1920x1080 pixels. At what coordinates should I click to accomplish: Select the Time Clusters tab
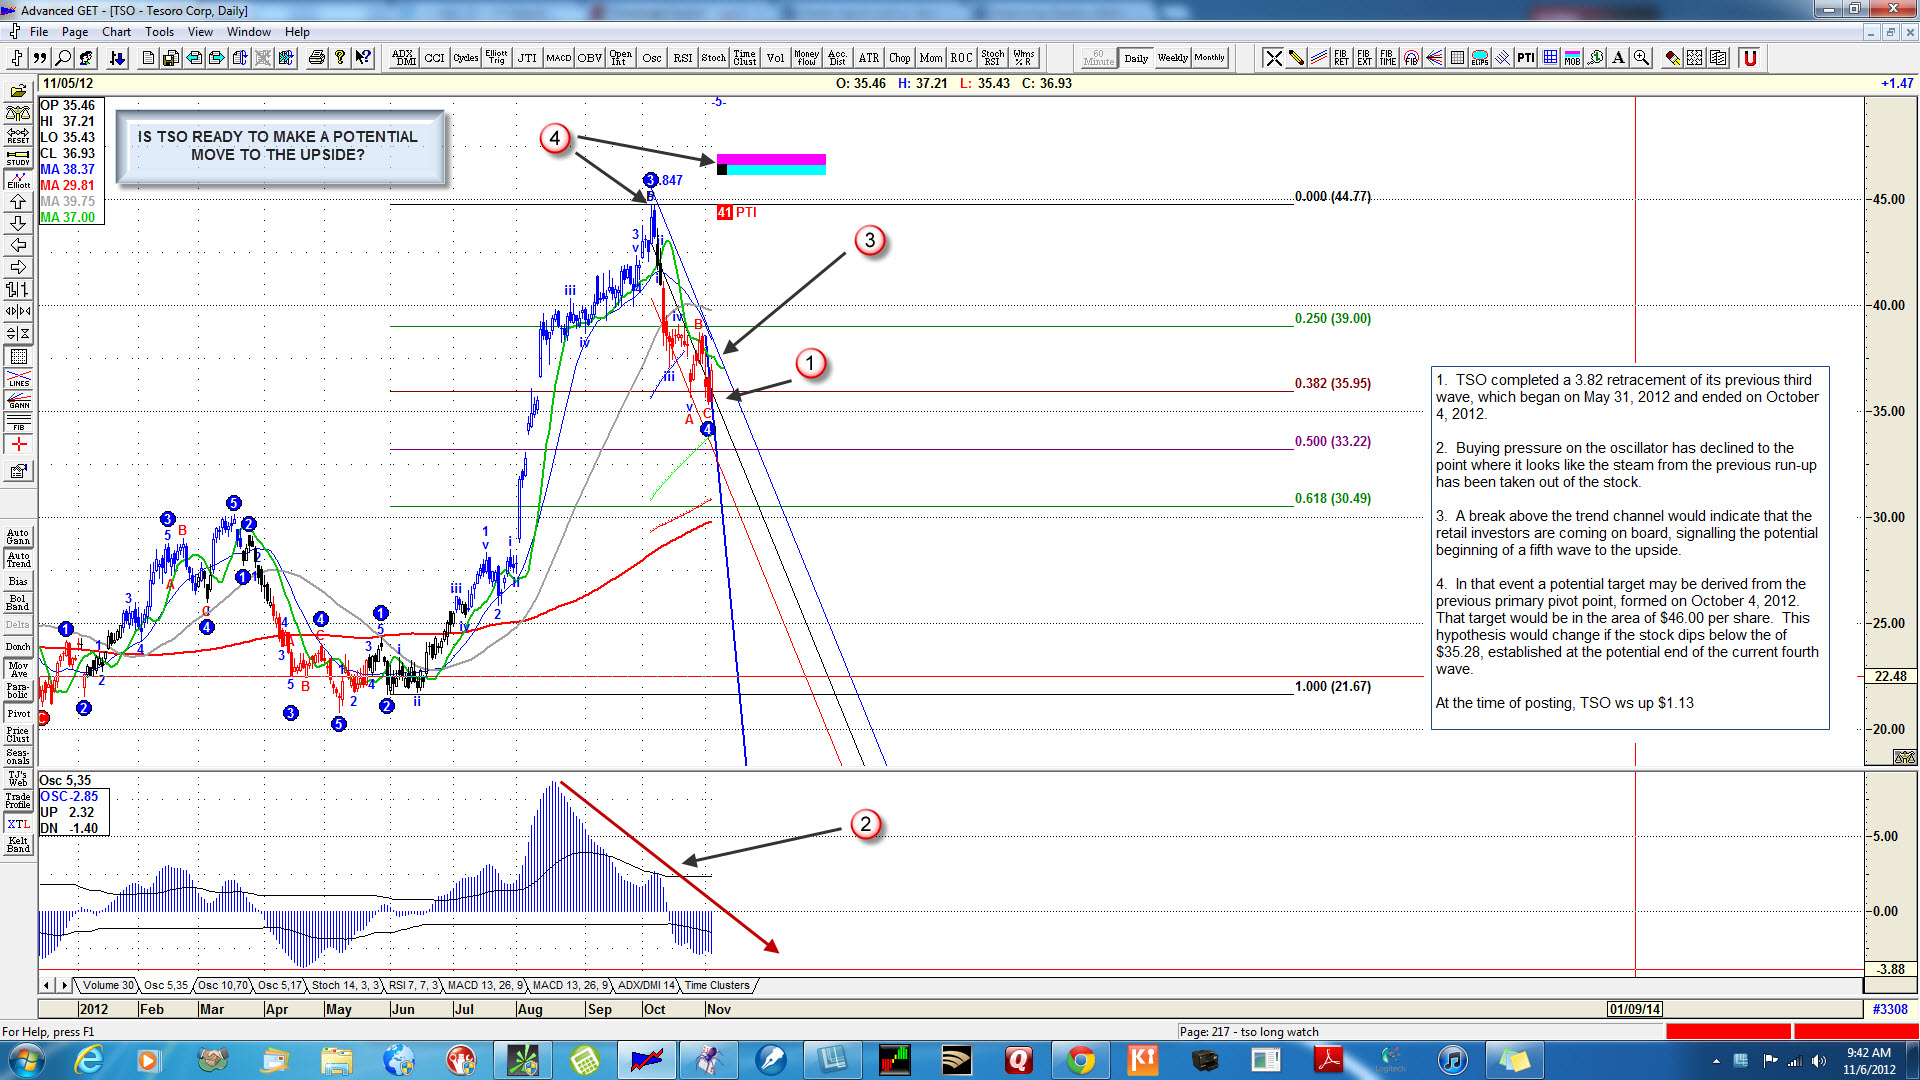[716, 986]
